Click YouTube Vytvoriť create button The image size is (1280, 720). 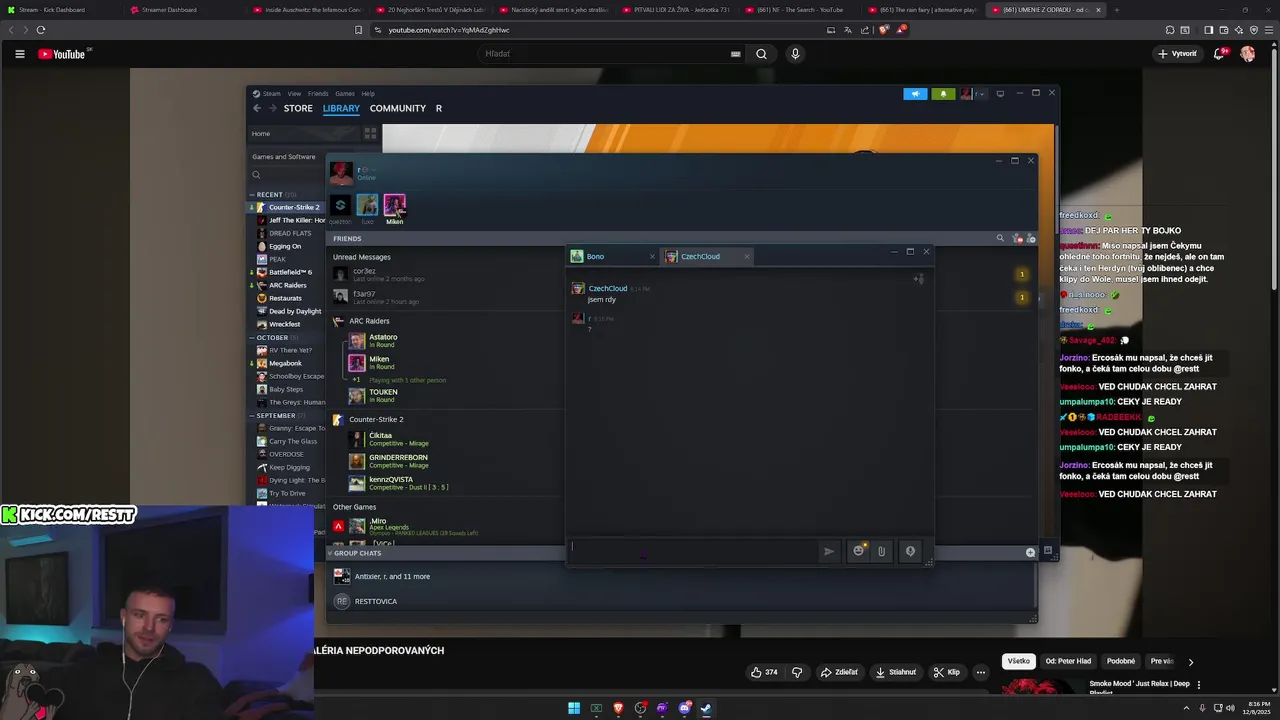1177,54
